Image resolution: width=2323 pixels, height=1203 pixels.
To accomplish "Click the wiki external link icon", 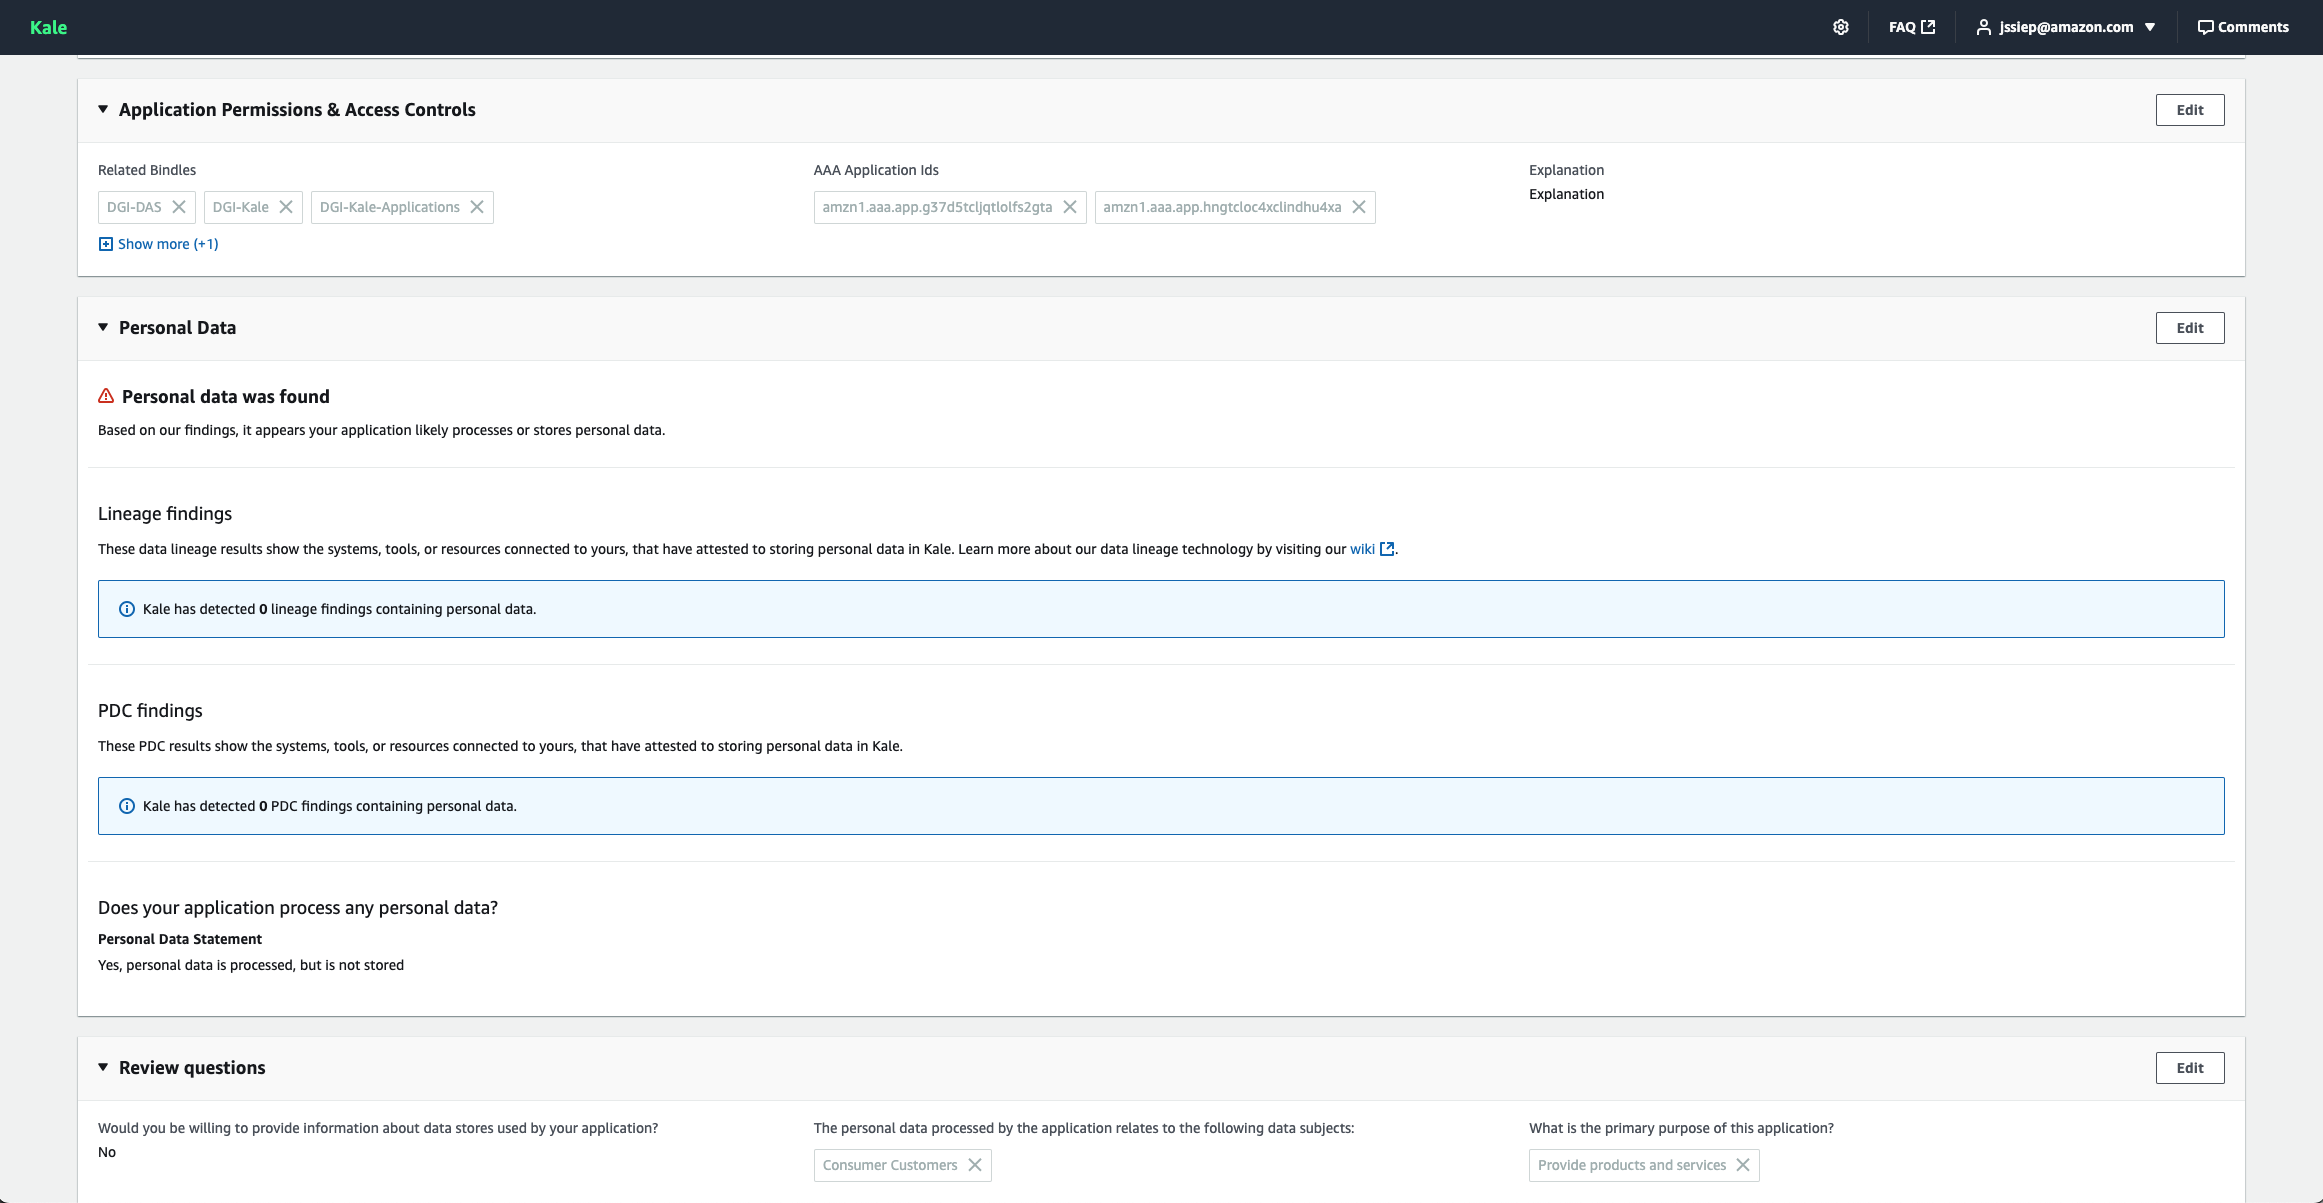I will 1386,549.
